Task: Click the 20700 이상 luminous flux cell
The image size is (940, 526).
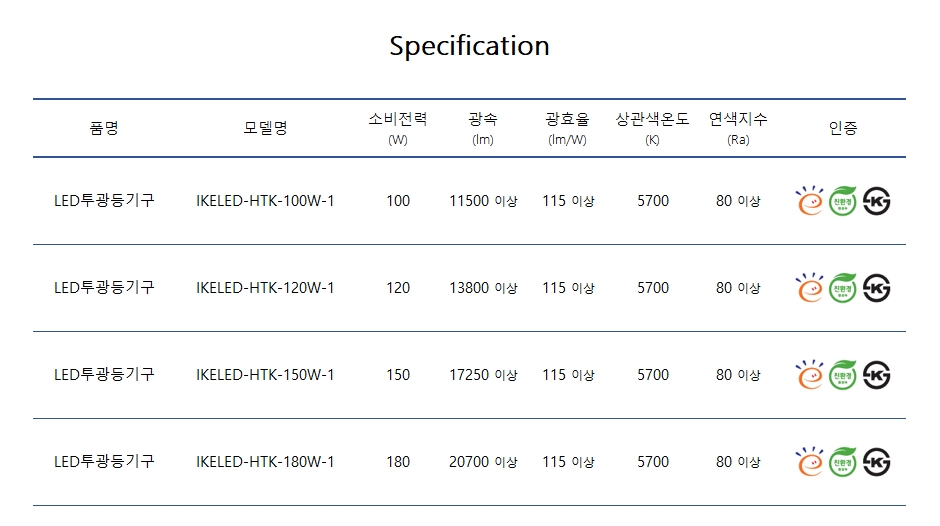Action: coord(483,462)
